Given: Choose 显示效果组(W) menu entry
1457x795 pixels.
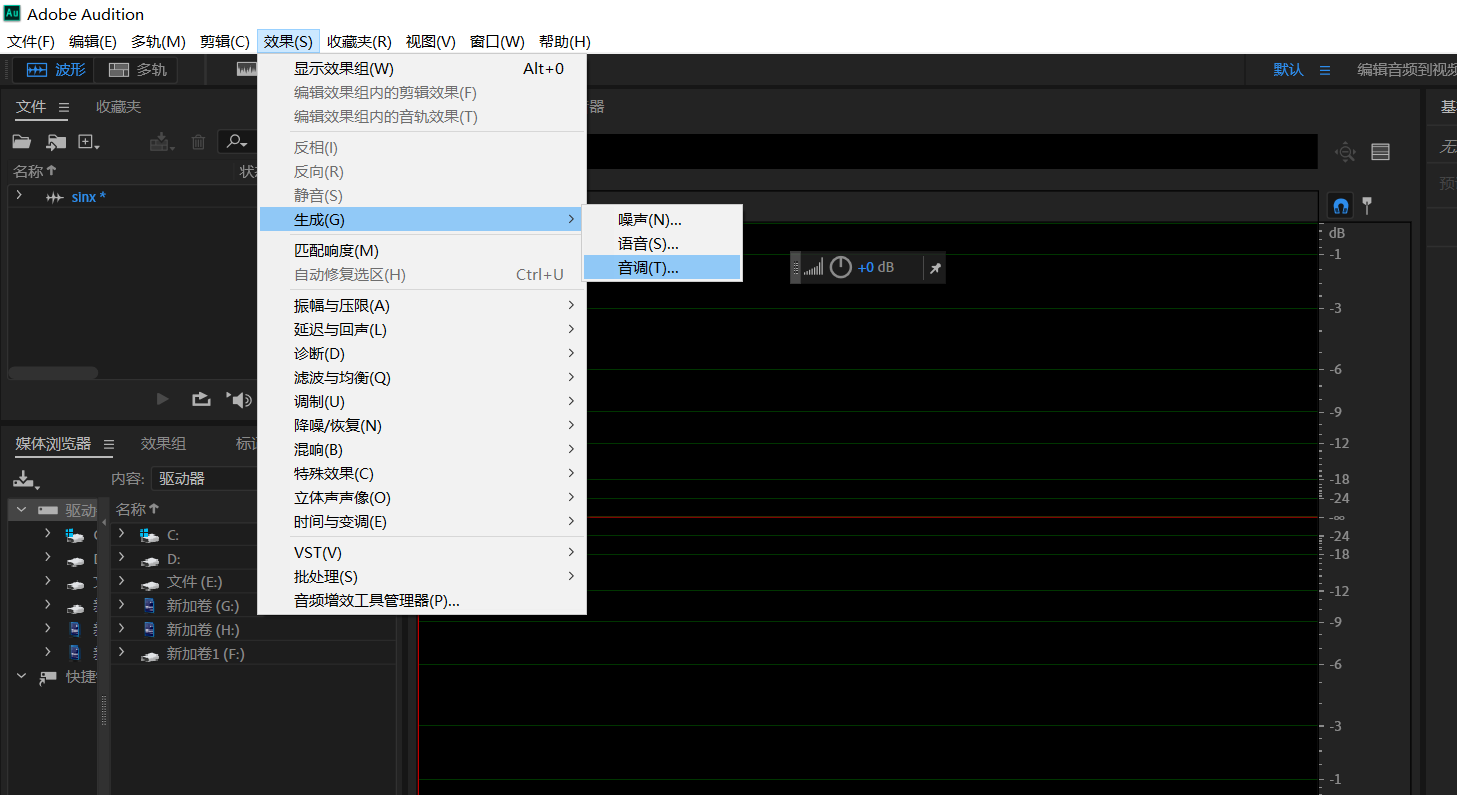Looking at the screenshot, I should coord(422,69).
